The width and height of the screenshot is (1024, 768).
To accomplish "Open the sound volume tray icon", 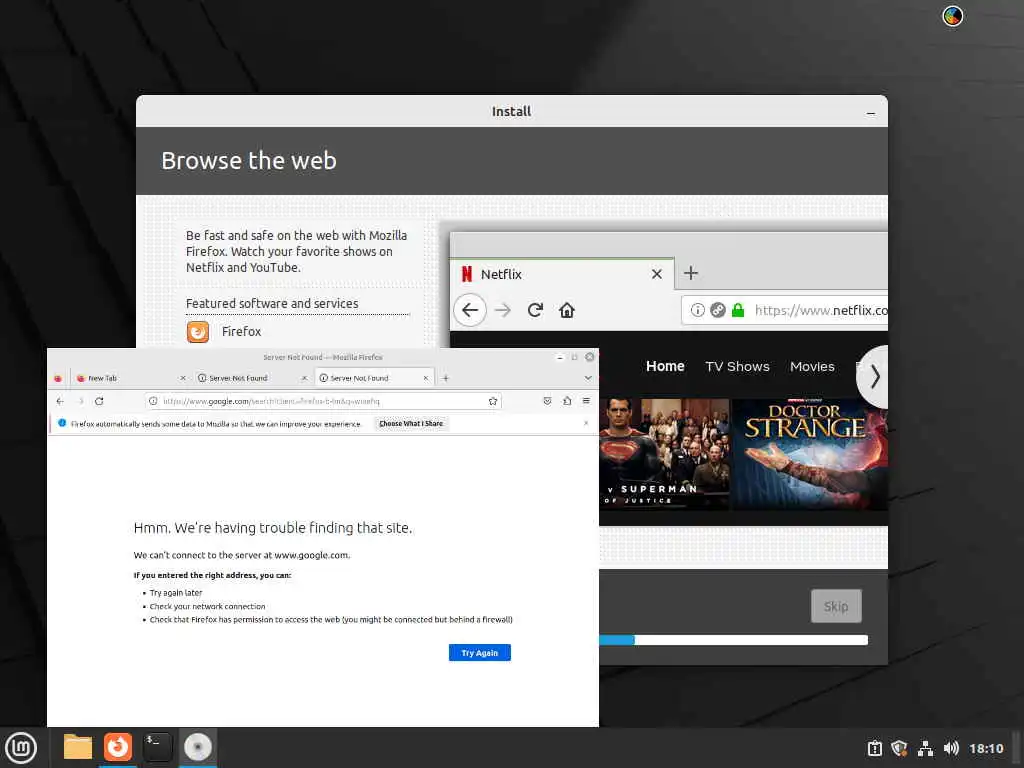I will click(x=951, y=748).
